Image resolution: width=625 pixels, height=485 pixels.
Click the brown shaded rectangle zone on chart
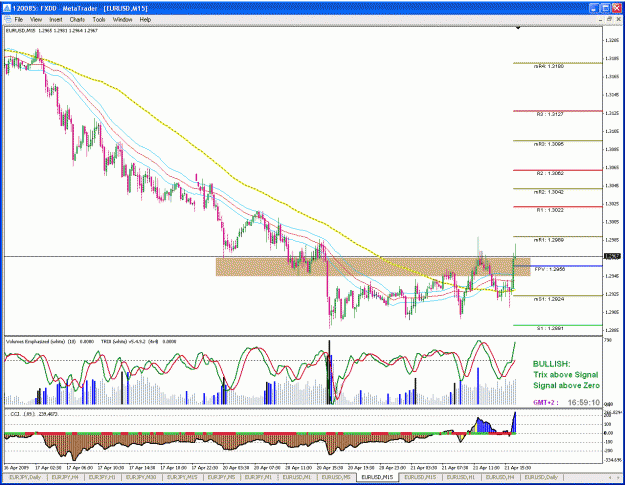(x=373, y=267)
